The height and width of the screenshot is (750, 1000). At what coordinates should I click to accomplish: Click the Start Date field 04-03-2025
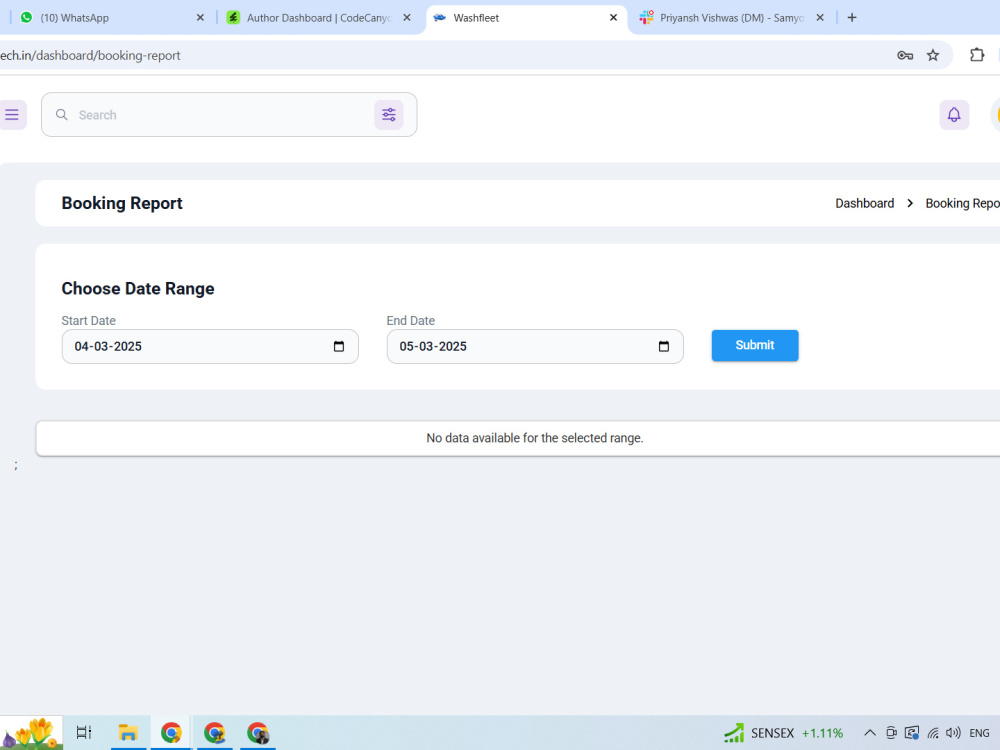tap(210, 346)
